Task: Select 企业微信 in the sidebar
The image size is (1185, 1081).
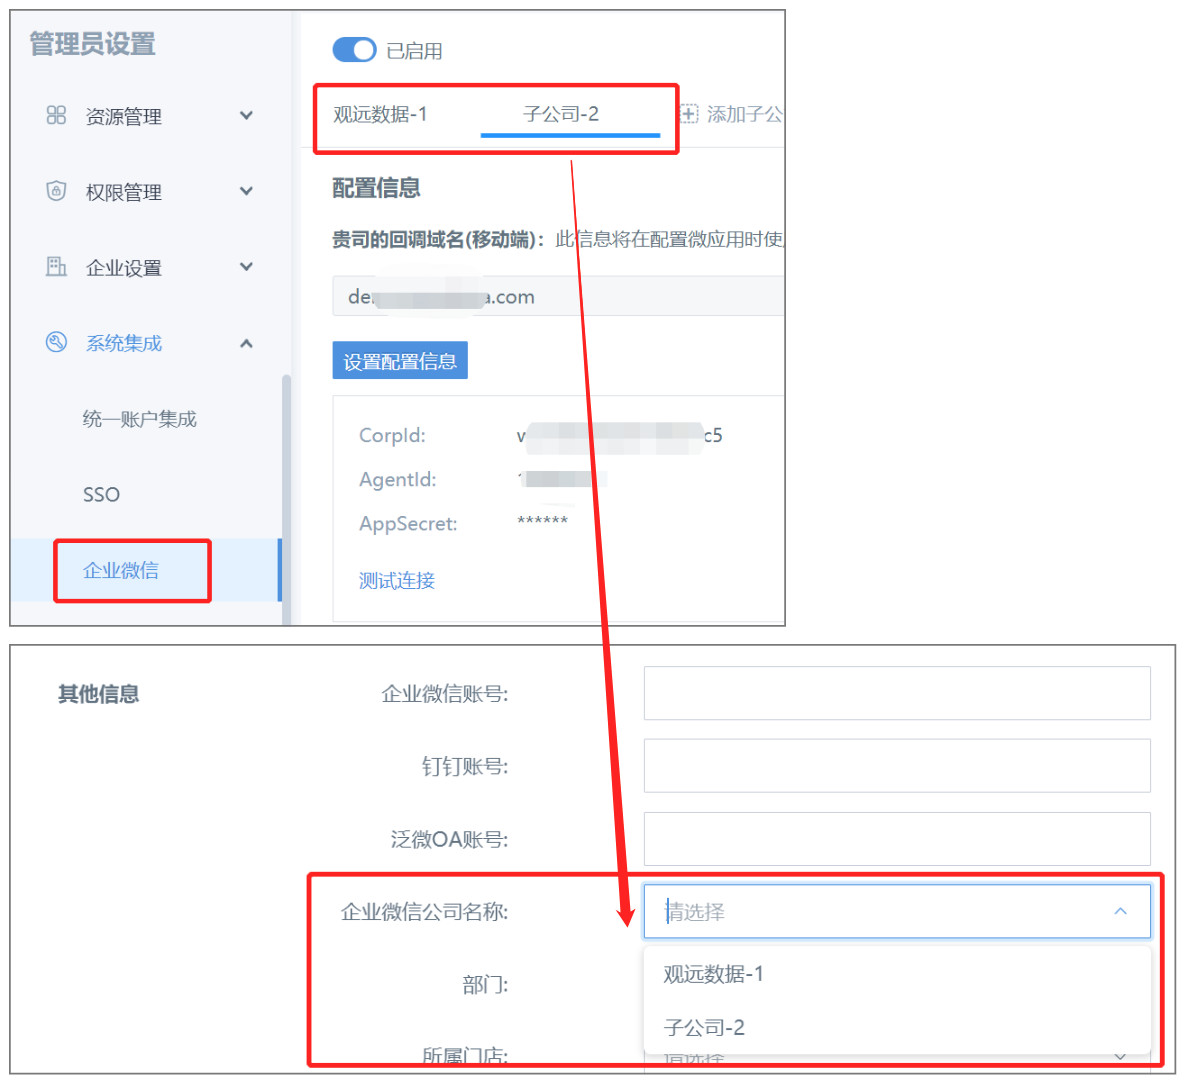Action: (121, 570)
